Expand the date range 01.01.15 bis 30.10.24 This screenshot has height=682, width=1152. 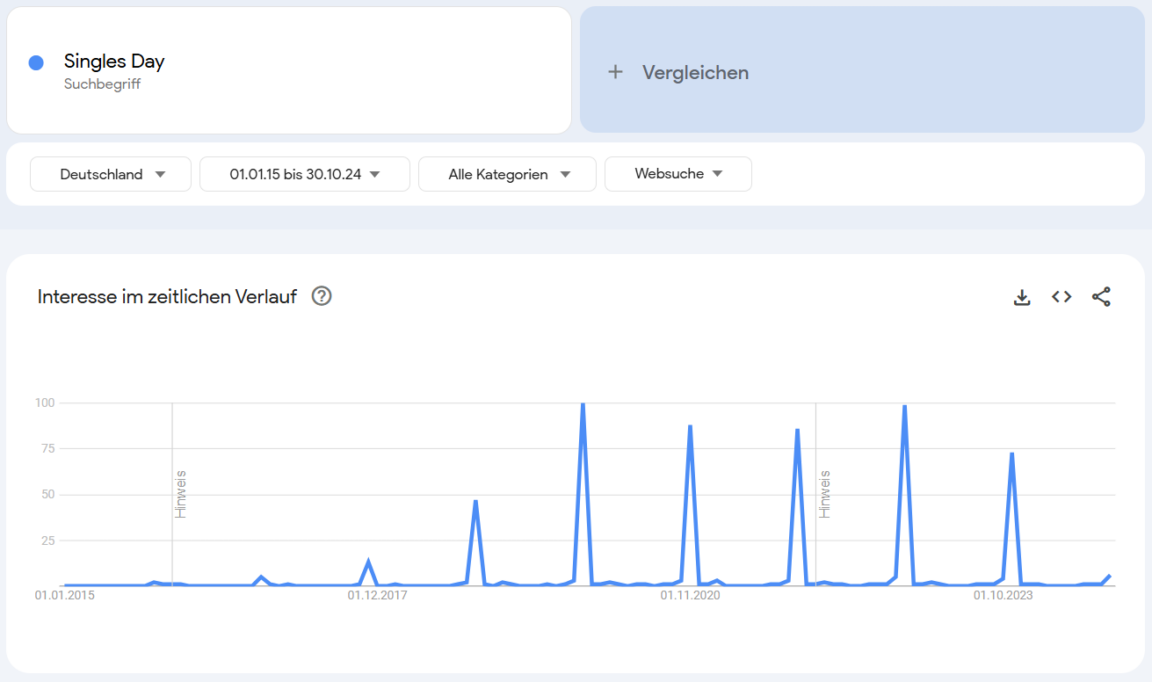pyautogui.click(x=305, y=174)
